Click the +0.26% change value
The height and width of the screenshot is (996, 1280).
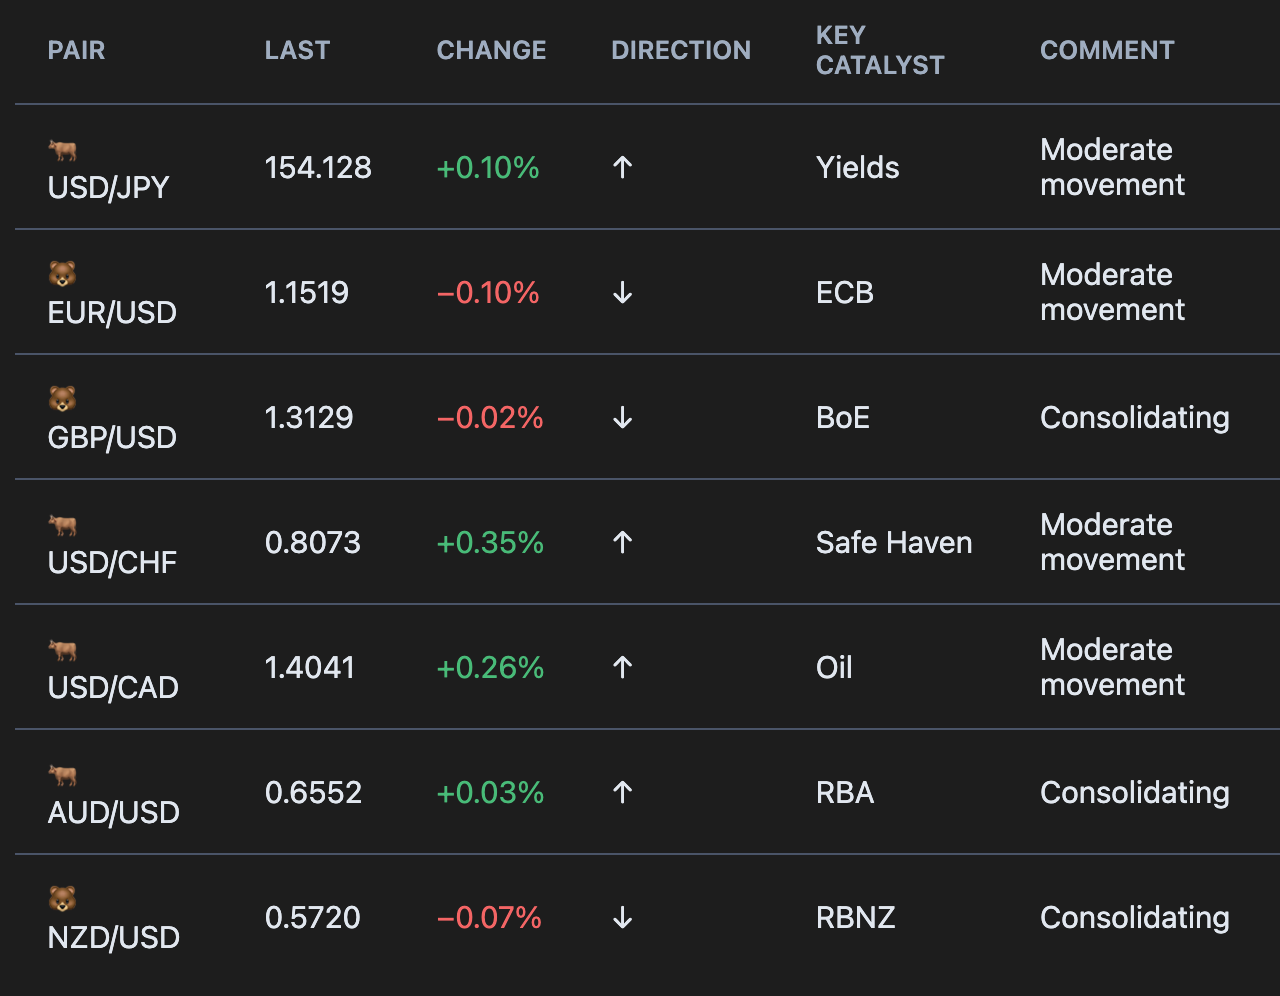coord(490,667)
